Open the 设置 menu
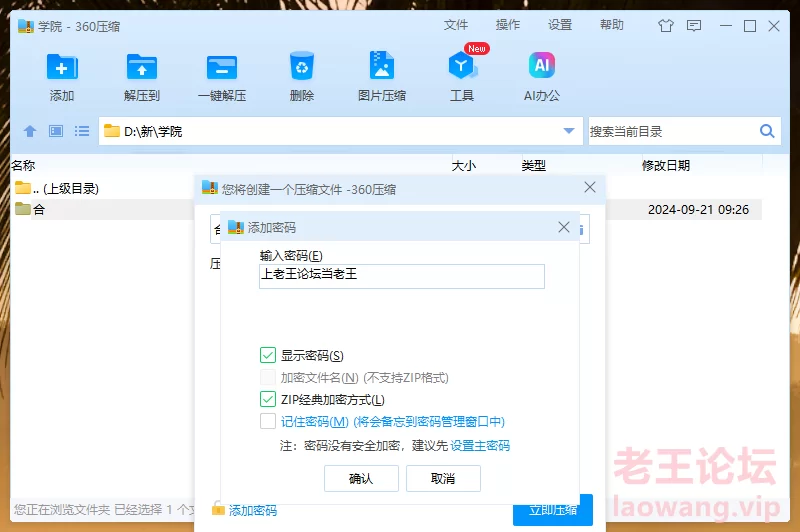The image size is (800, 532). [560, 25]
